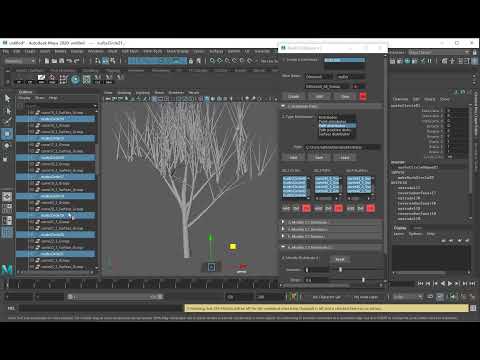Enable Select by object type icon
The height and width of the screenshot is (360, 480).
105,61
